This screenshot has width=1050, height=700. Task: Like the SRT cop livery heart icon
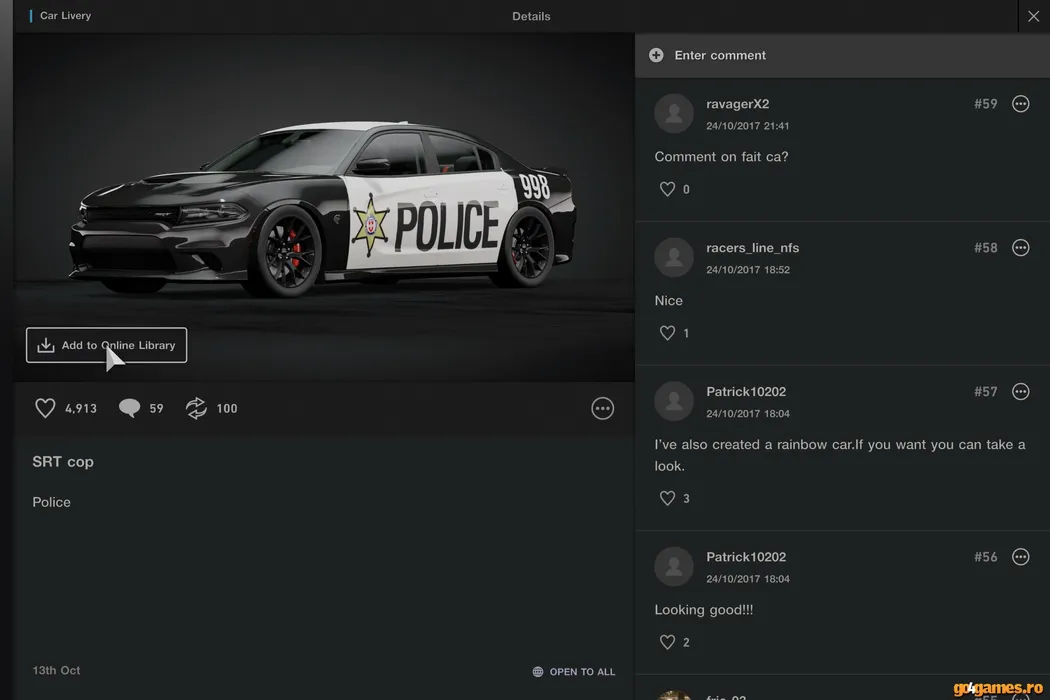click(x=45, y=408)
